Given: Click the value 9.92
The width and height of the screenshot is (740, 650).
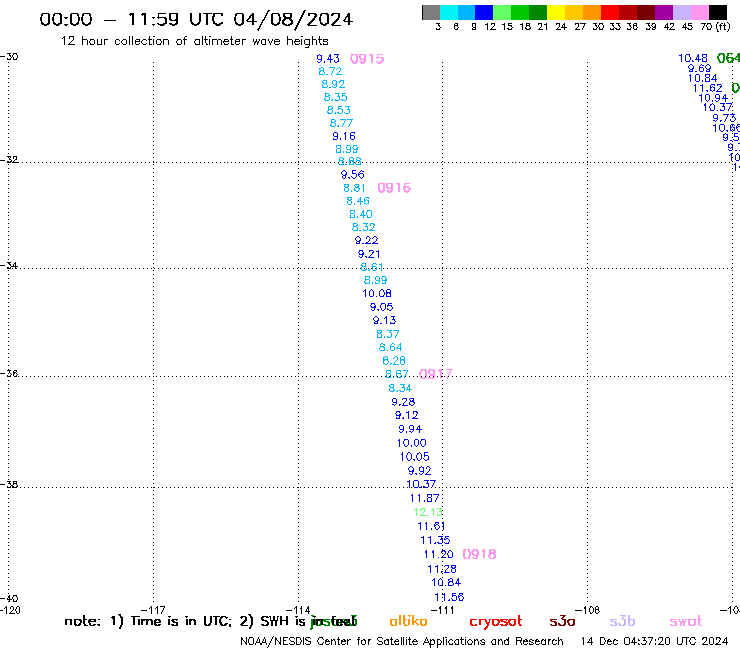Looking at the screenshot, I should (x=420, y=471).
